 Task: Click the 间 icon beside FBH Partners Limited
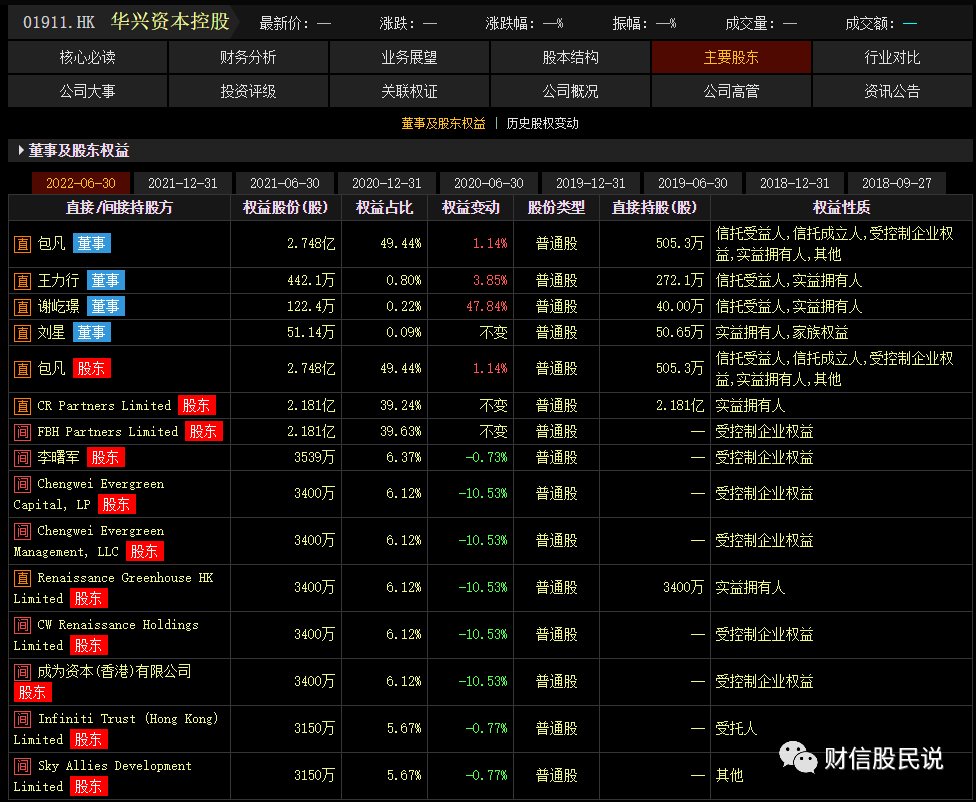pyautogui.click(x=22, y=432)
